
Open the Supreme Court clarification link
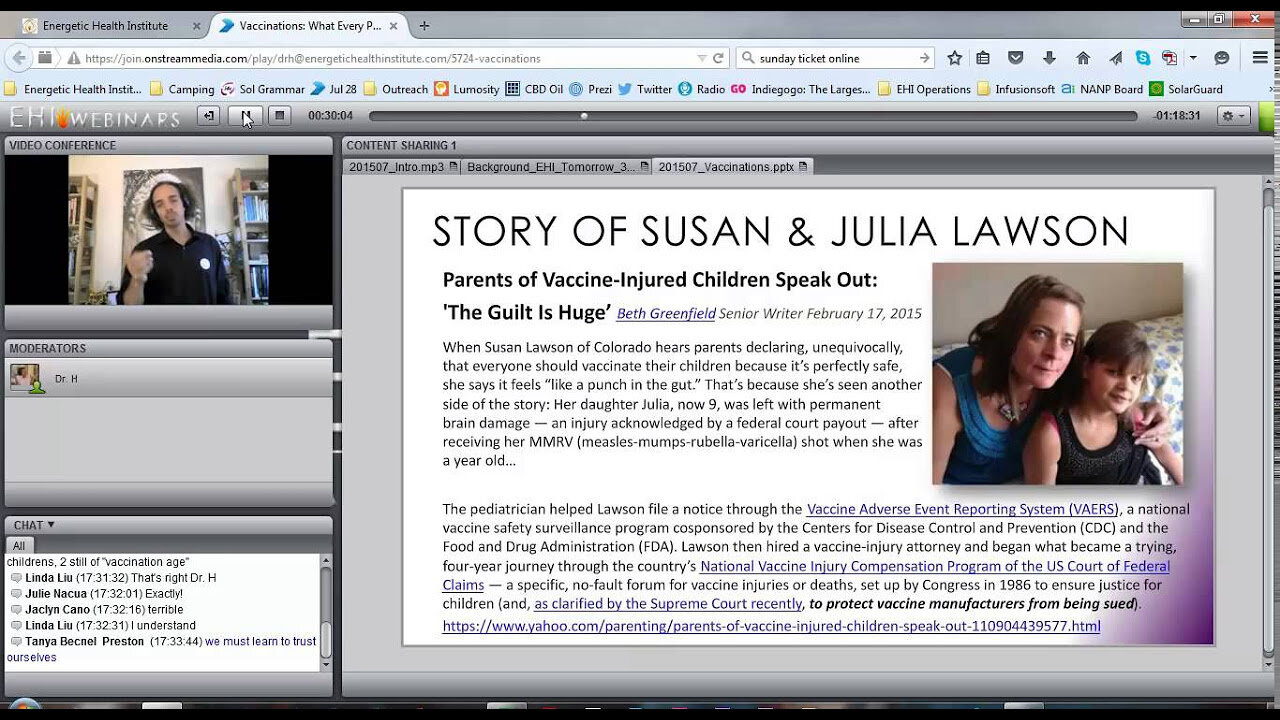(x=668, y=604)
